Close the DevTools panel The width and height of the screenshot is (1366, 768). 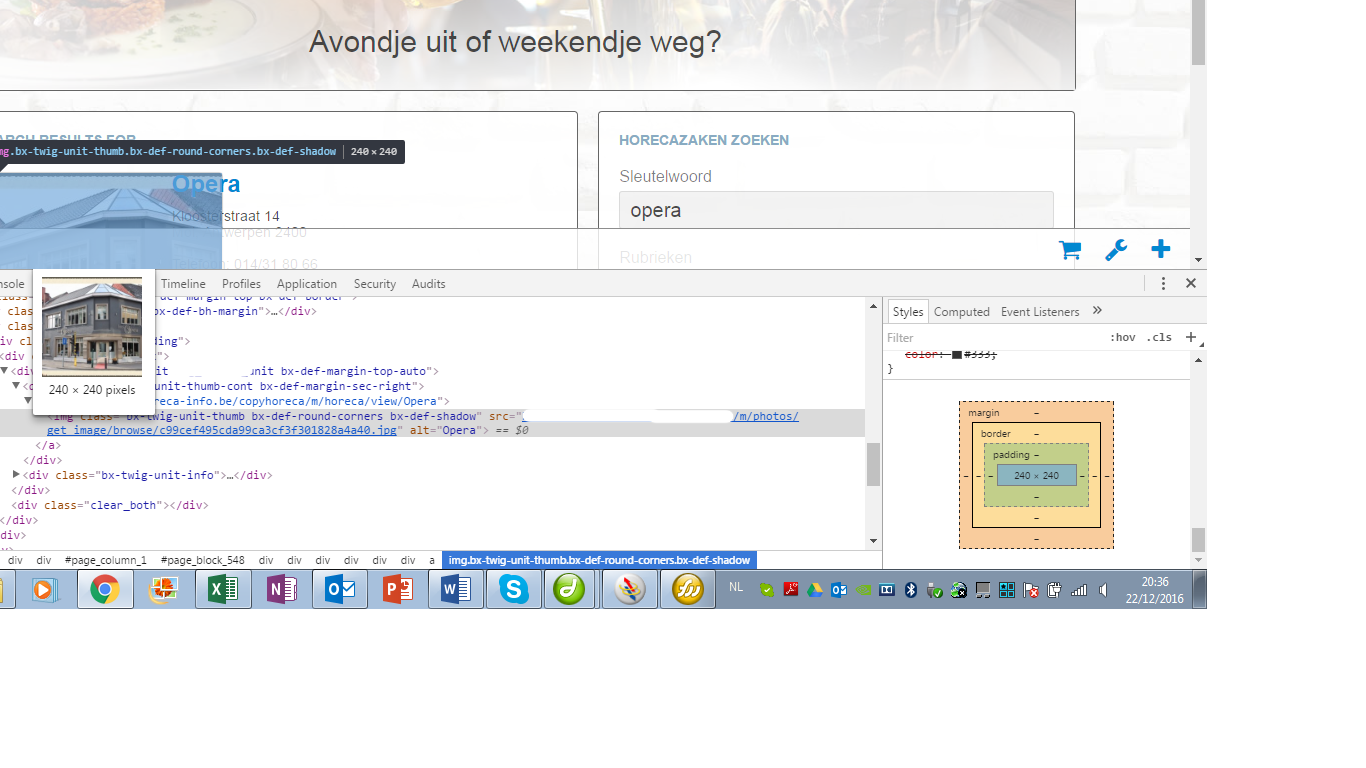[x=1191, y=284]
